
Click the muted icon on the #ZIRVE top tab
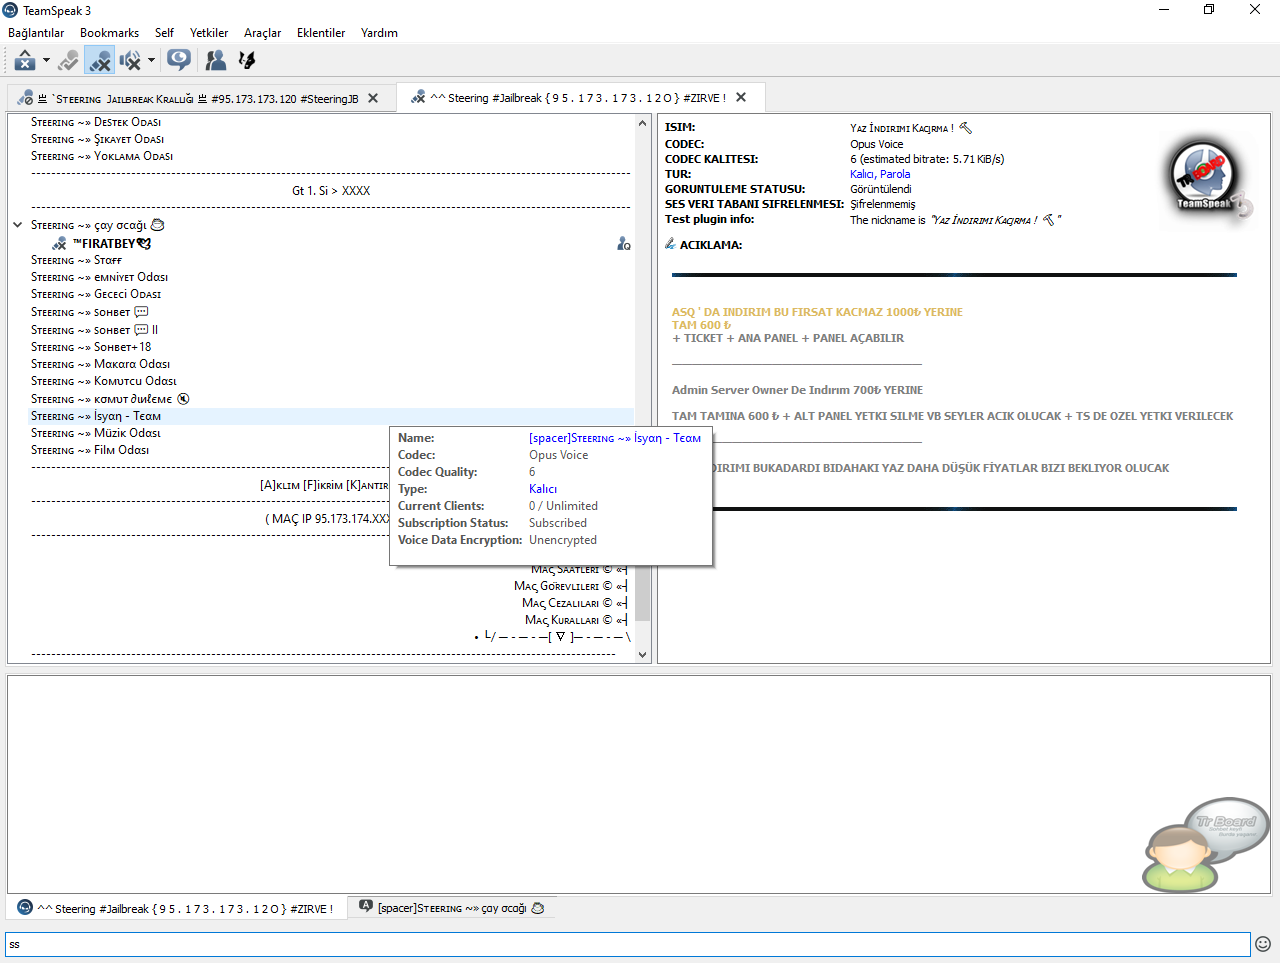(x=418, y=97)
